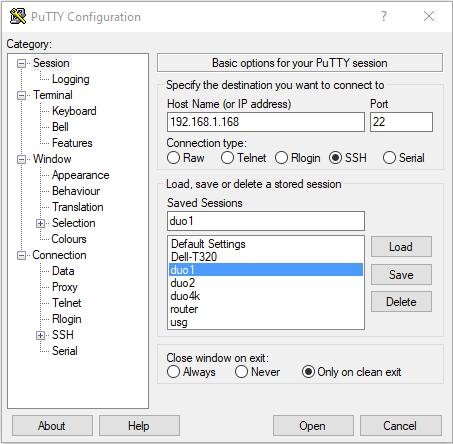
Task: Select the duo1 session in the list
Action: [266, 270]
